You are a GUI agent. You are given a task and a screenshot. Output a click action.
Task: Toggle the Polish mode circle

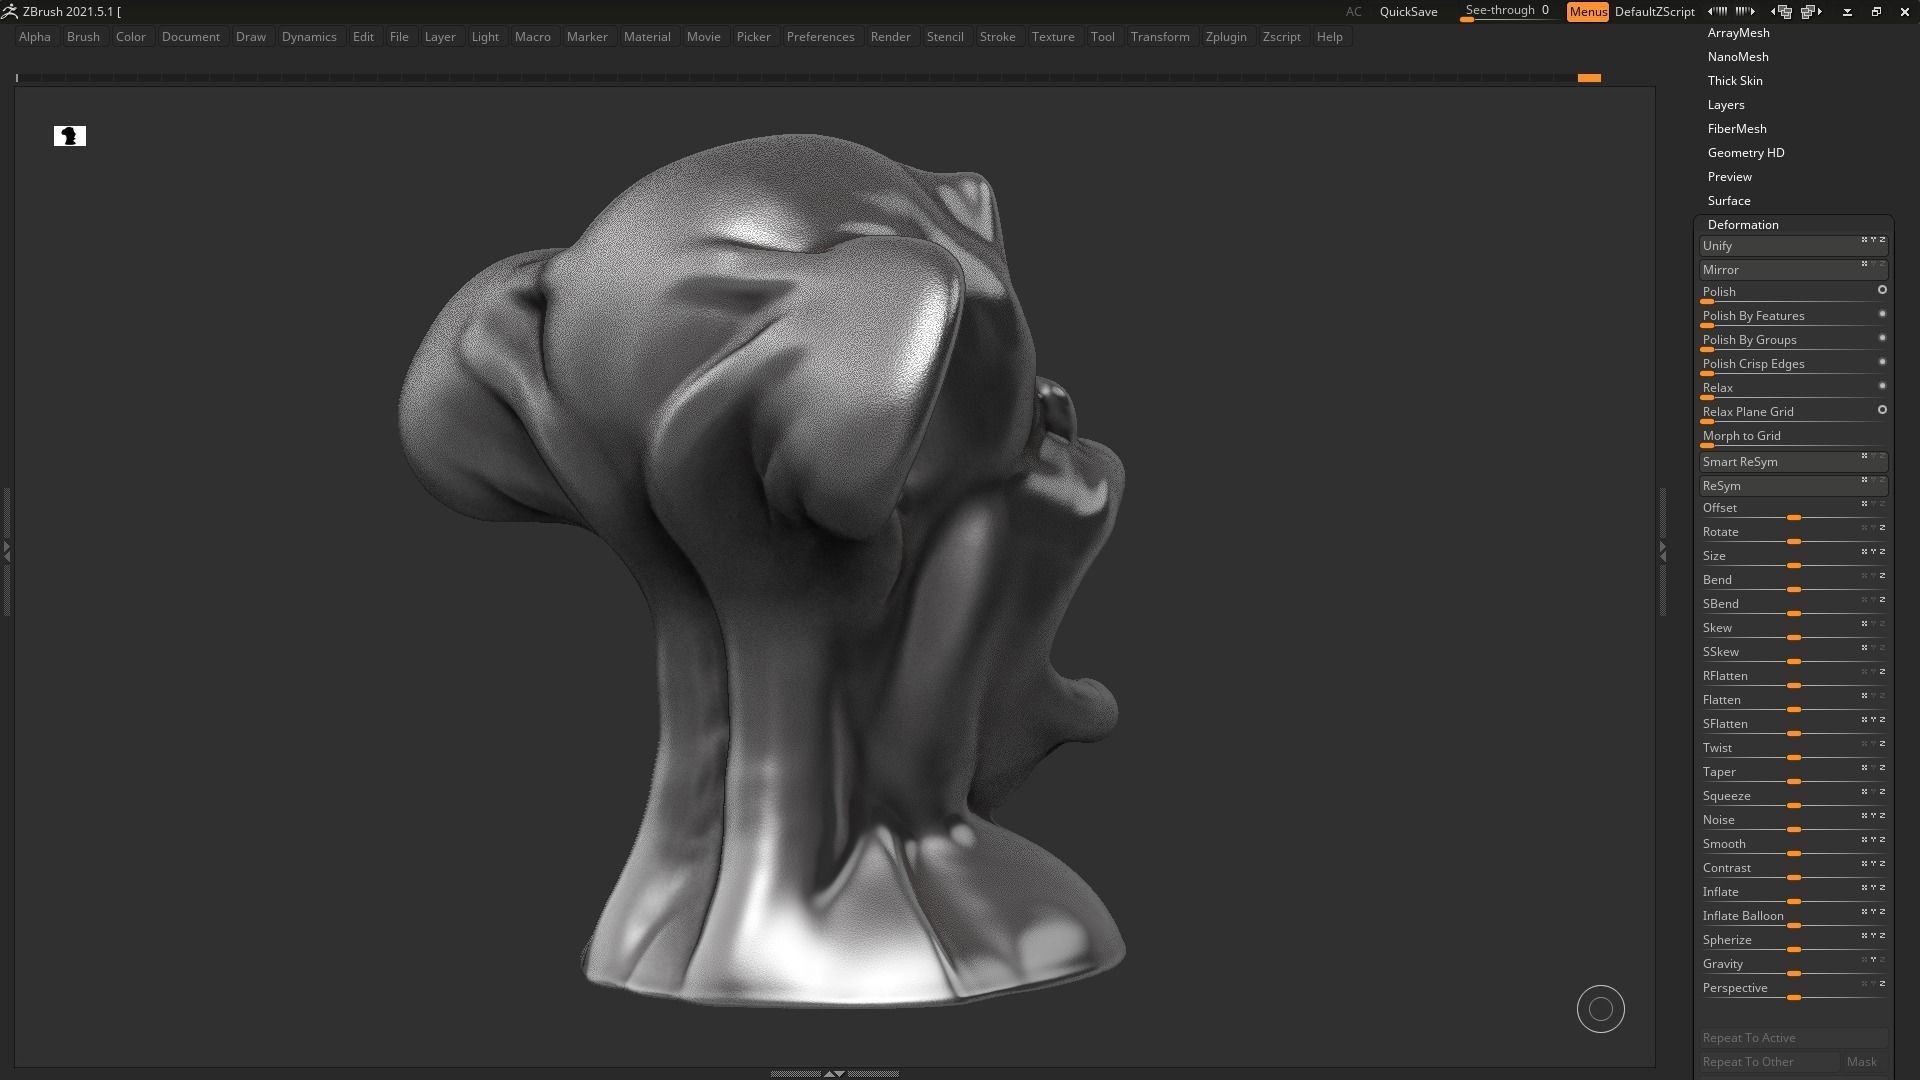(x=1882, y=290)
